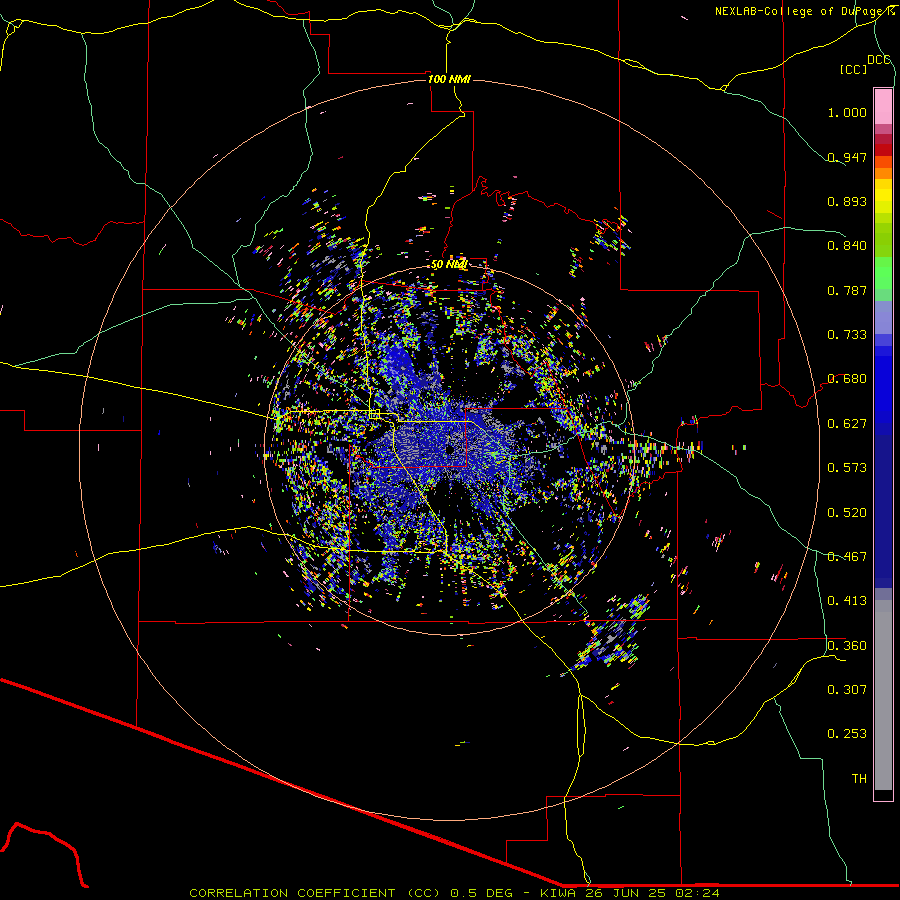Select the 0.573 color scale value
The height and width of the screenshot is (900, 900).
847,468
